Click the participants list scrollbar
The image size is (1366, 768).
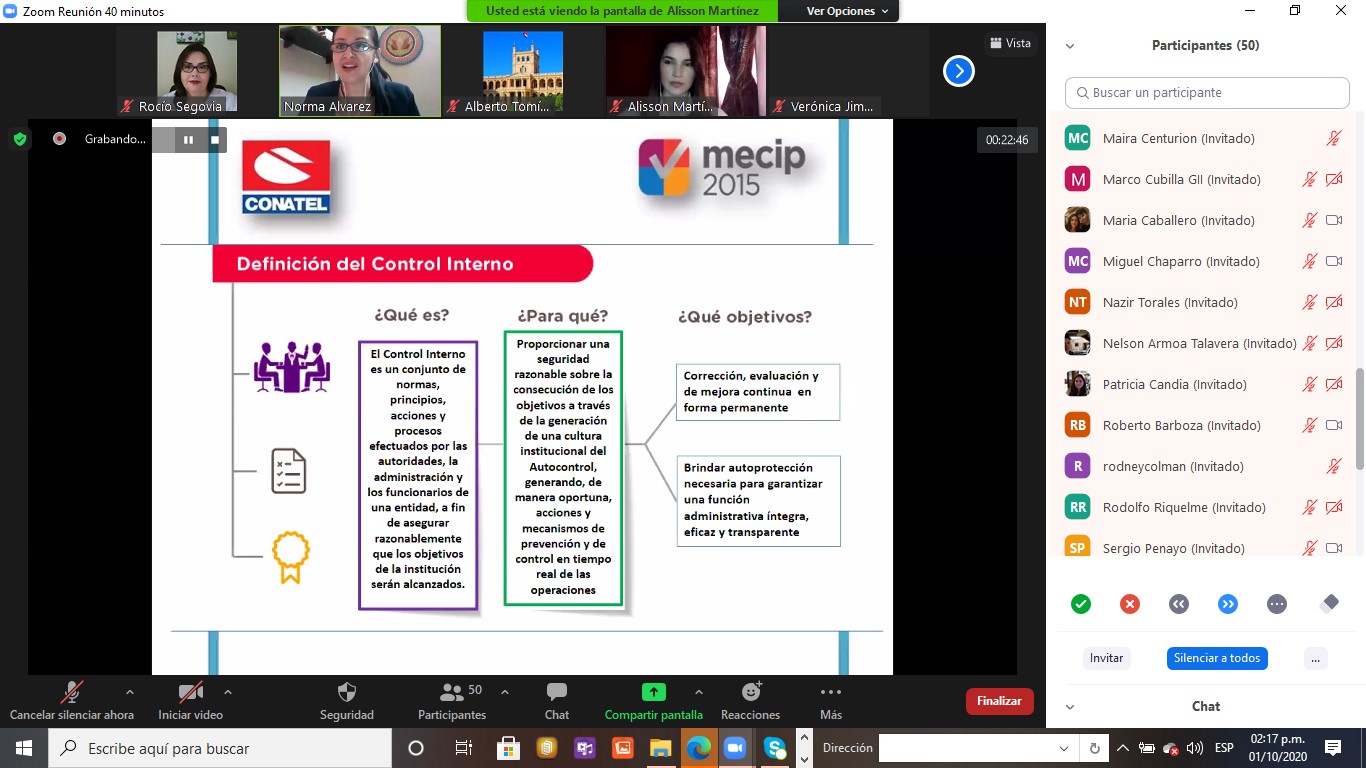(1359, 418)
